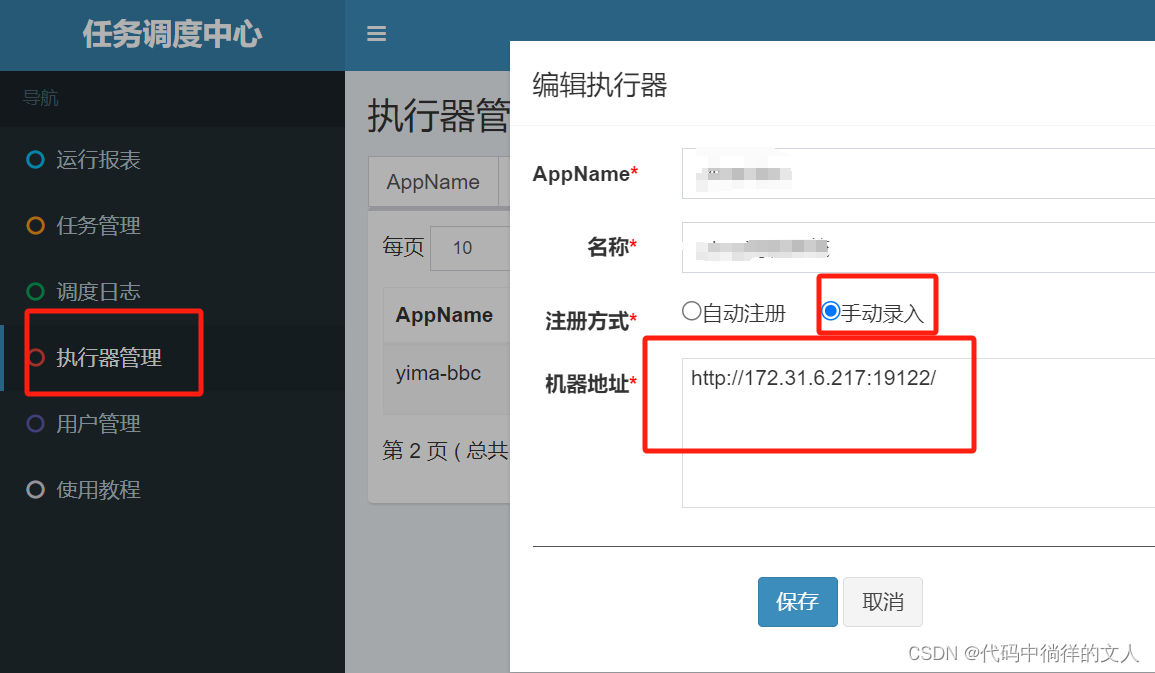Click the blue circle icon beside 运行报表

click(35, 159)
